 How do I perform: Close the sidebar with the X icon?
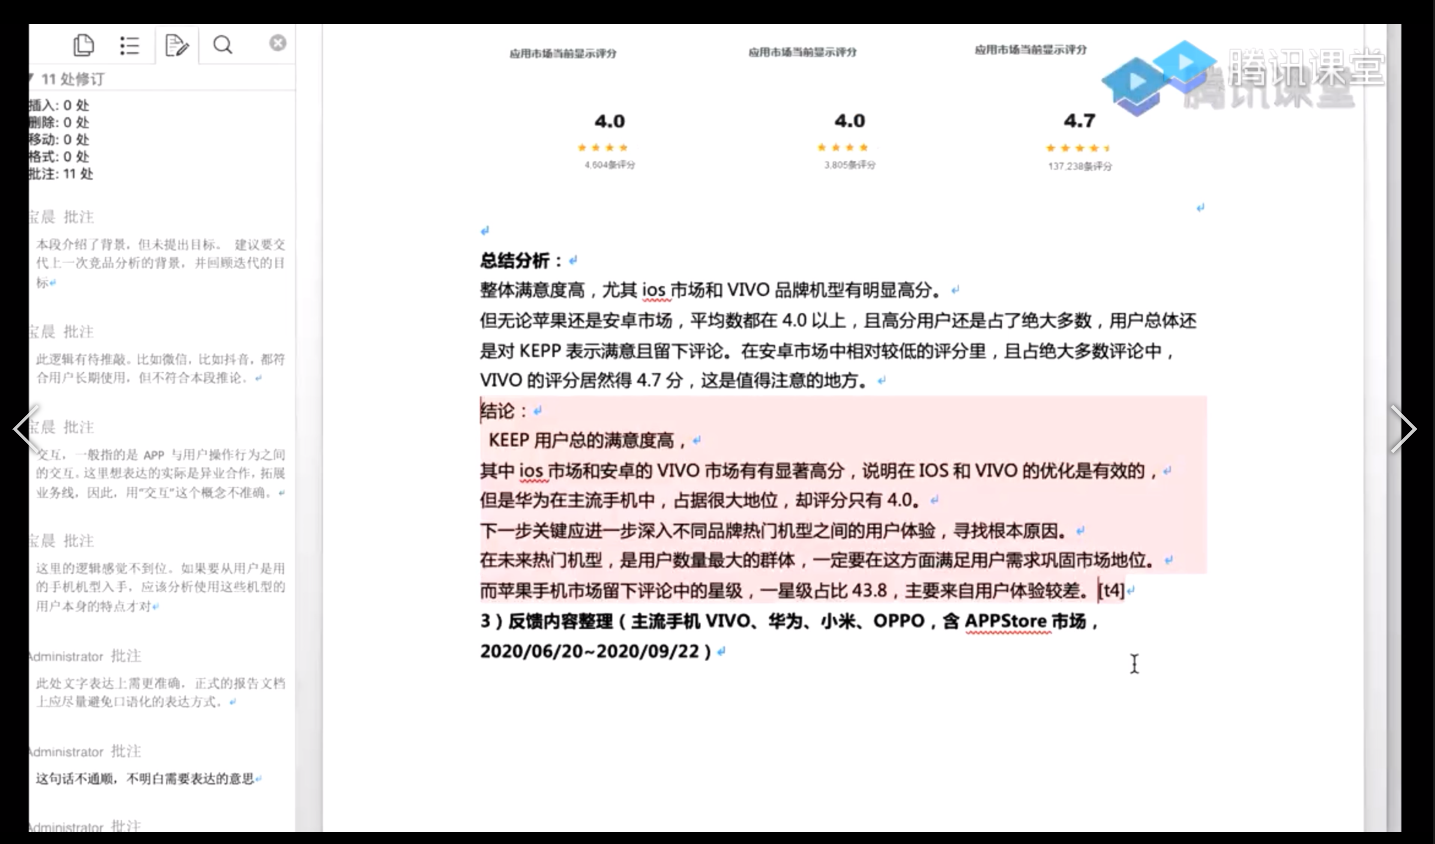click(x=278, y=43)
